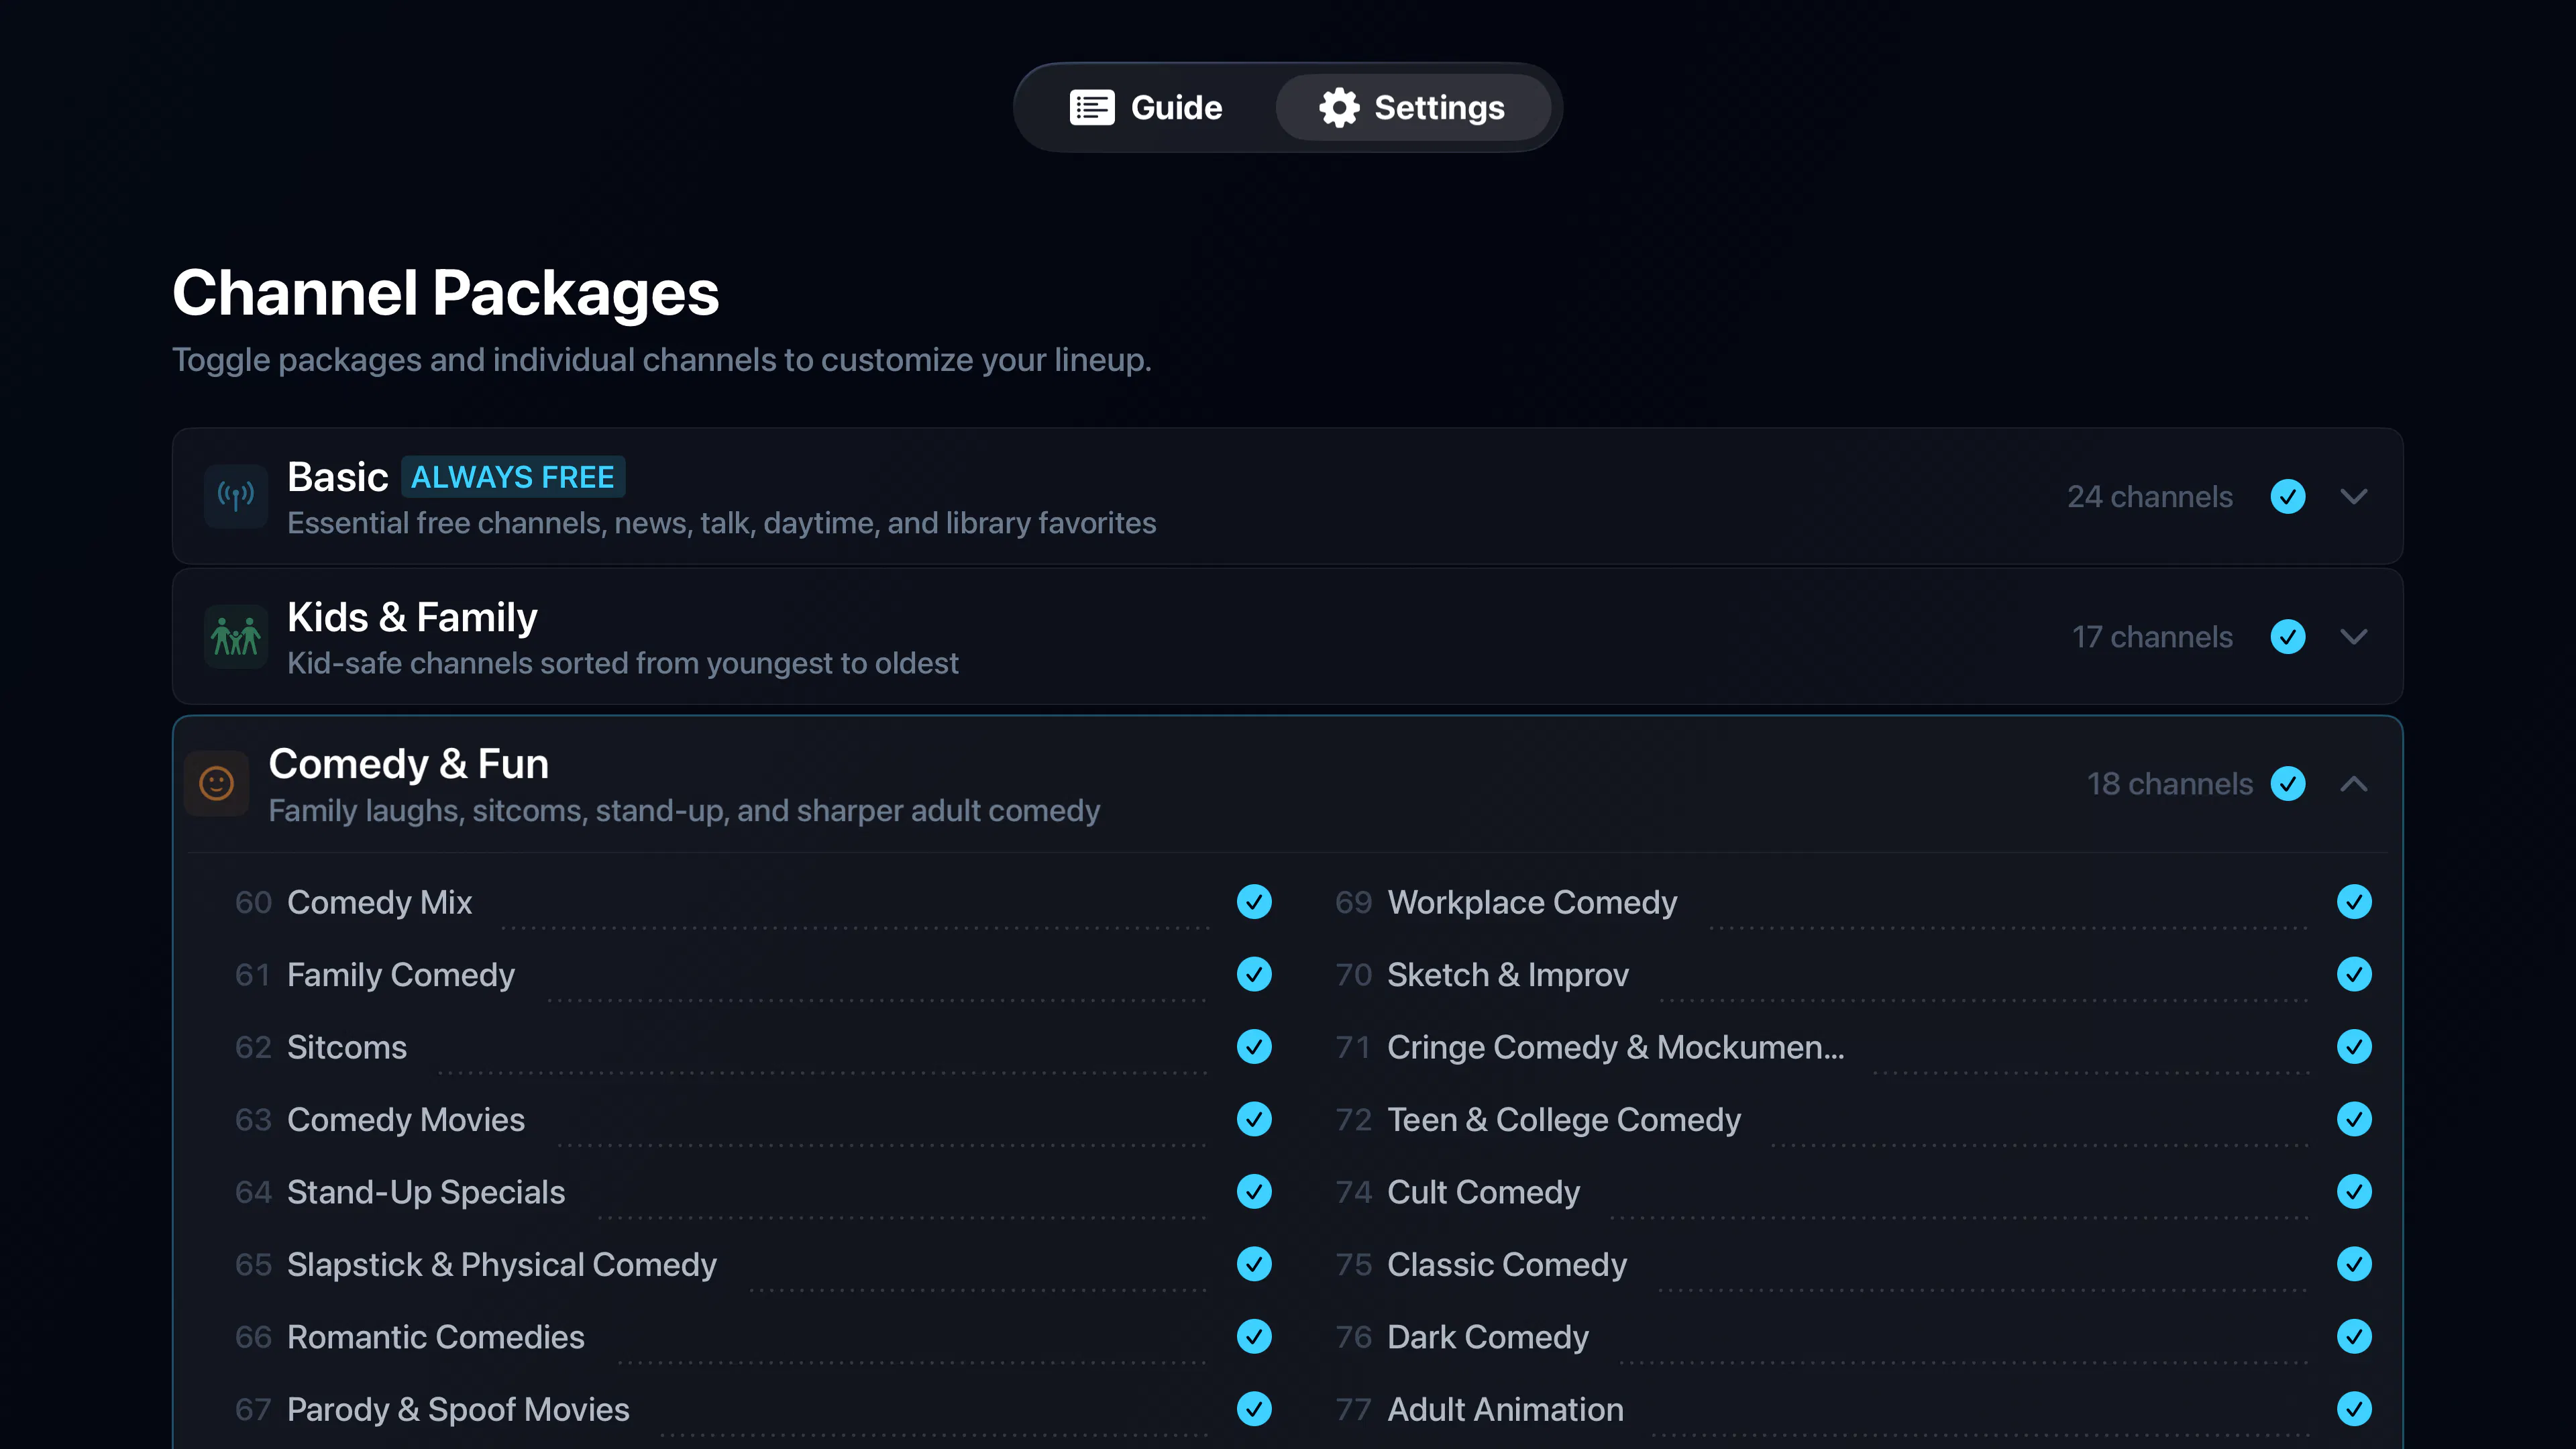Disable Teen & College Comedy channel

[x=2354, y=1119]
